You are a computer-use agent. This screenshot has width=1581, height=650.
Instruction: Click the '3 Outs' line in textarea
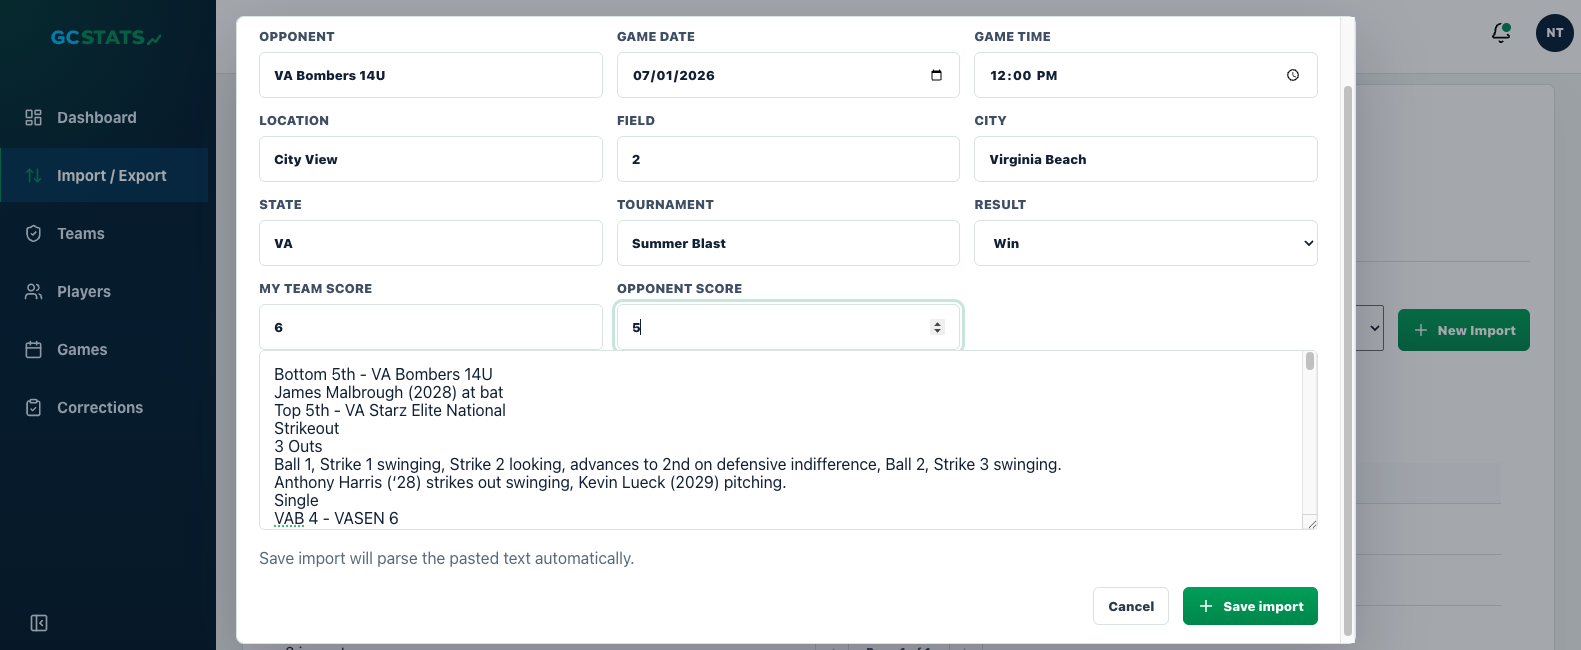298,446
